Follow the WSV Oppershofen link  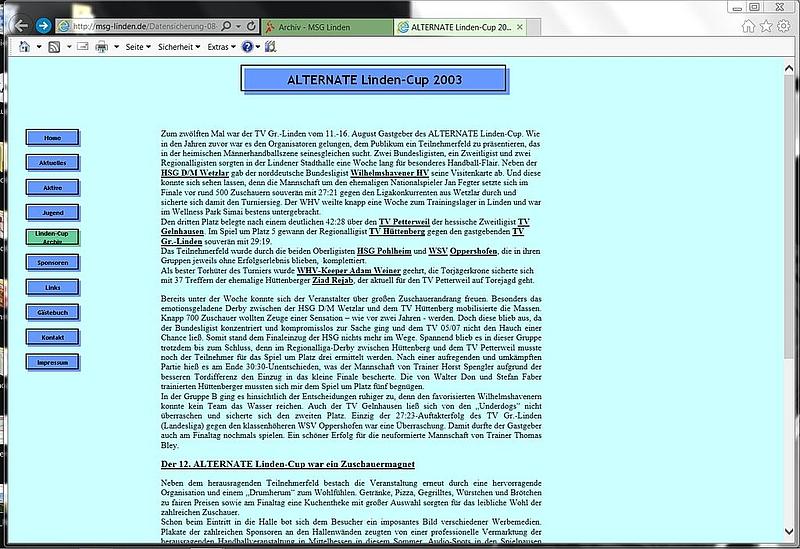(x=463, y=251)
